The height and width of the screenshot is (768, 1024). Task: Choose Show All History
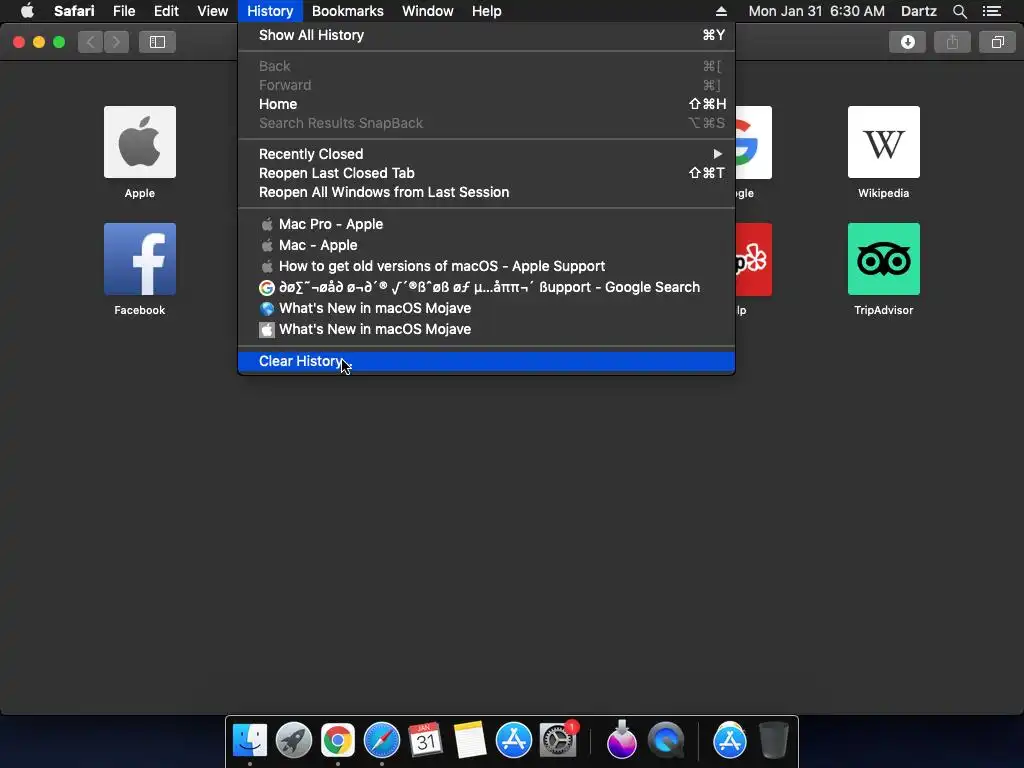(487, 35)
